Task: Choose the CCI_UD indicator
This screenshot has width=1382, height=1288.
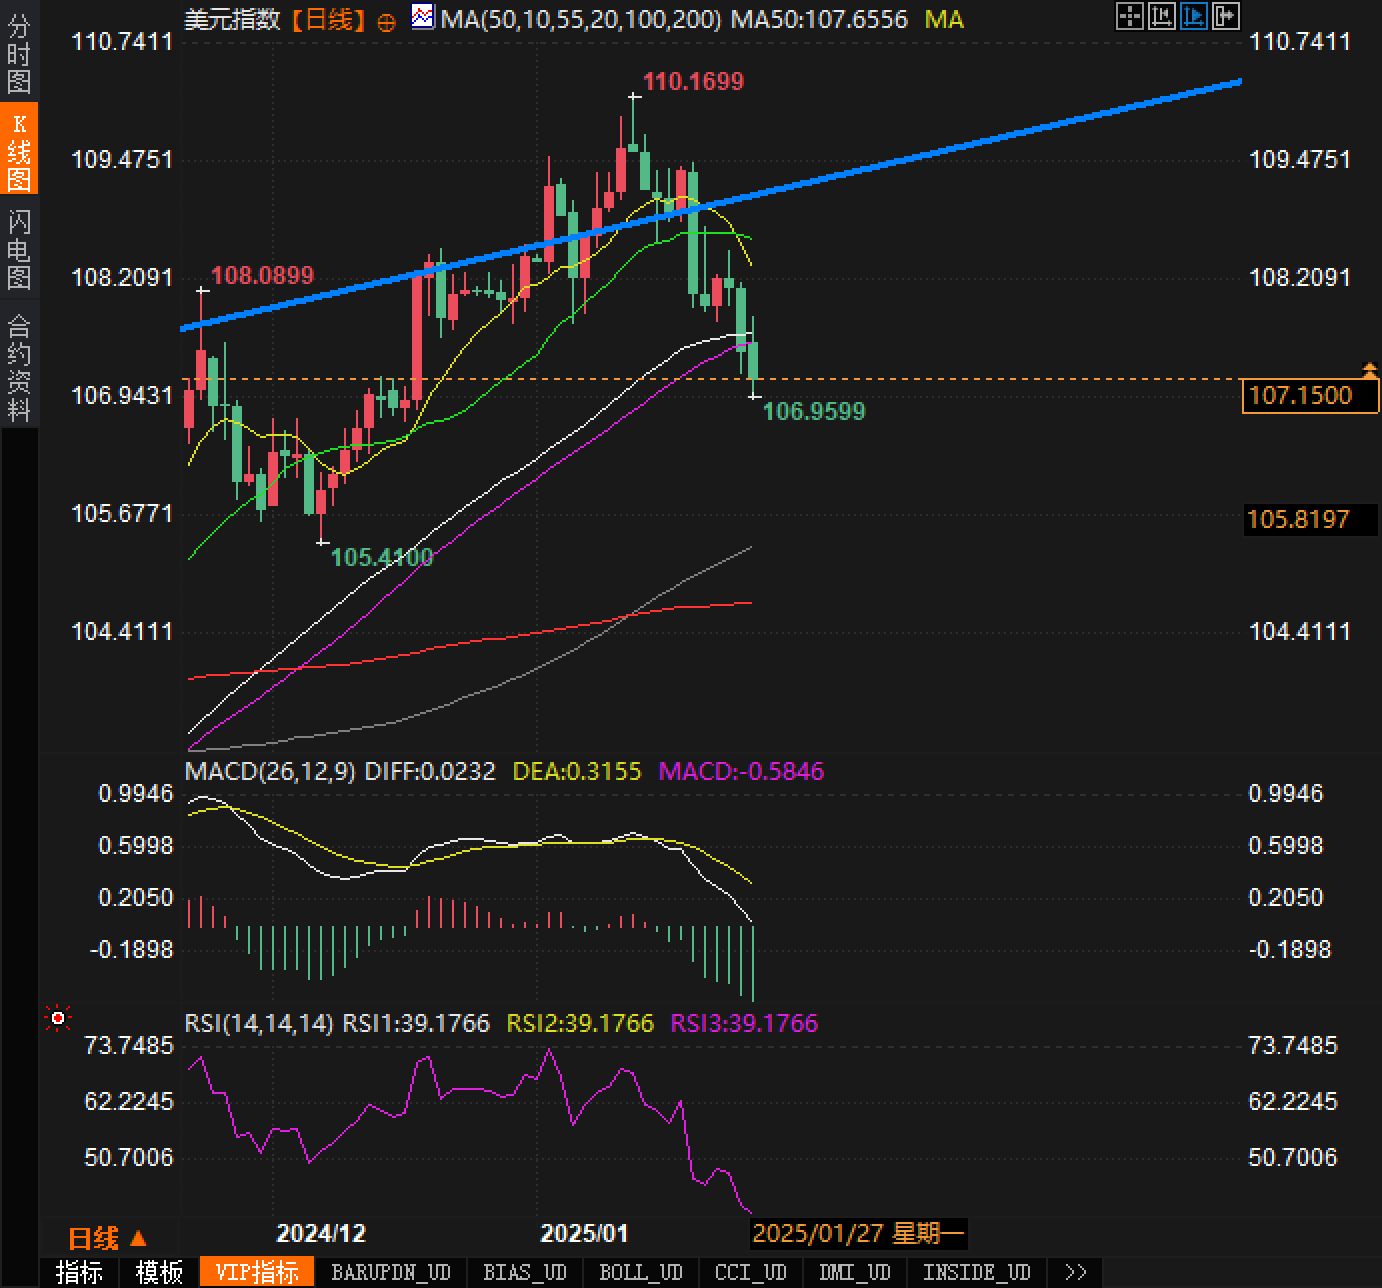Action: (751, 1272)
